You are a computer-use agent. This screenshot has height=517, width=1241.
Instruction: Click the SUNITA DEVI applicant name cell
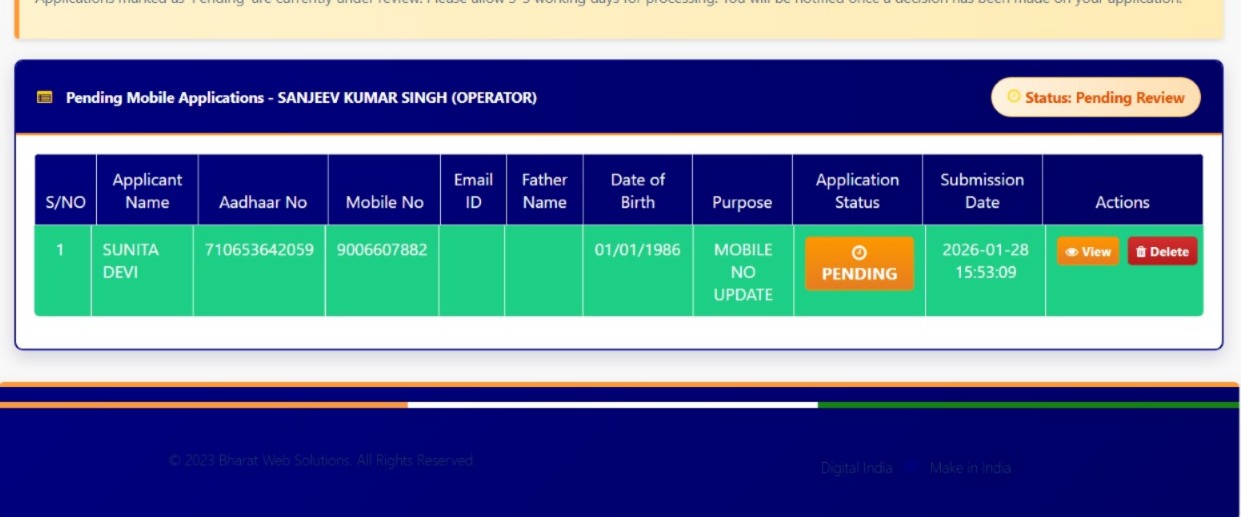[130, 261]
